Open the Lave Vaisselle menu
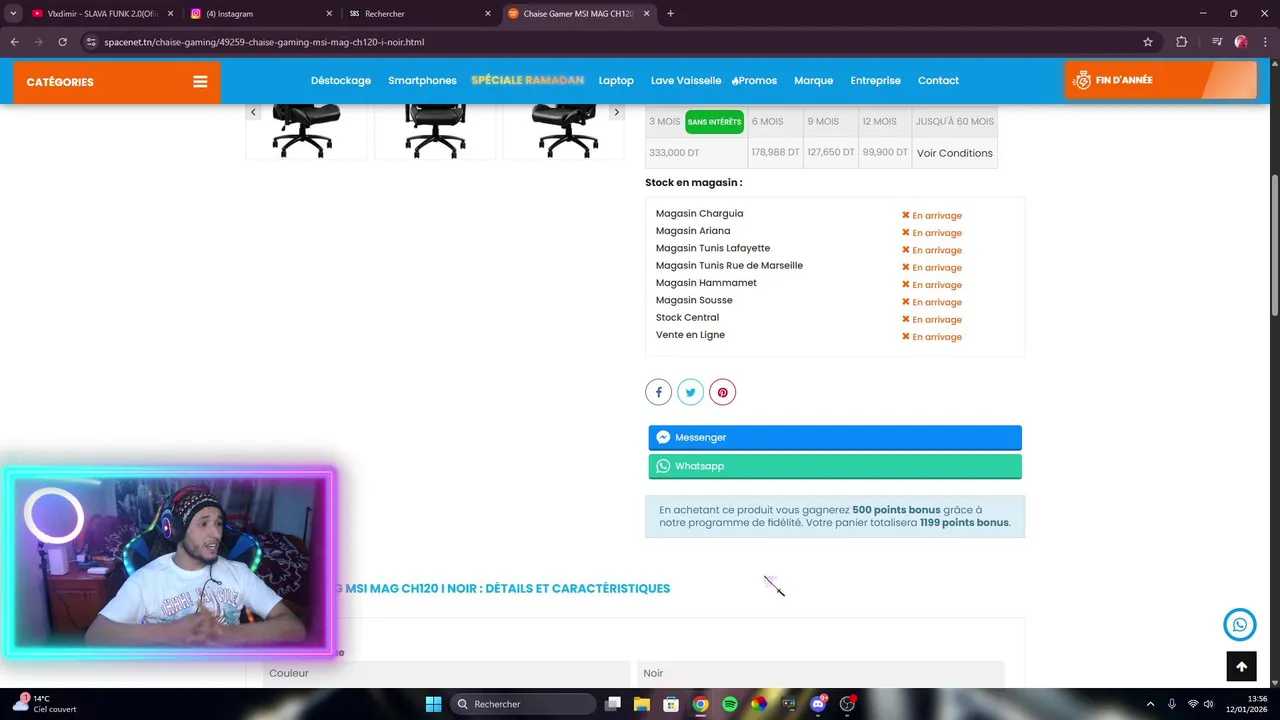This screenshot has height=720, width=1280. [x=686, y=81]
